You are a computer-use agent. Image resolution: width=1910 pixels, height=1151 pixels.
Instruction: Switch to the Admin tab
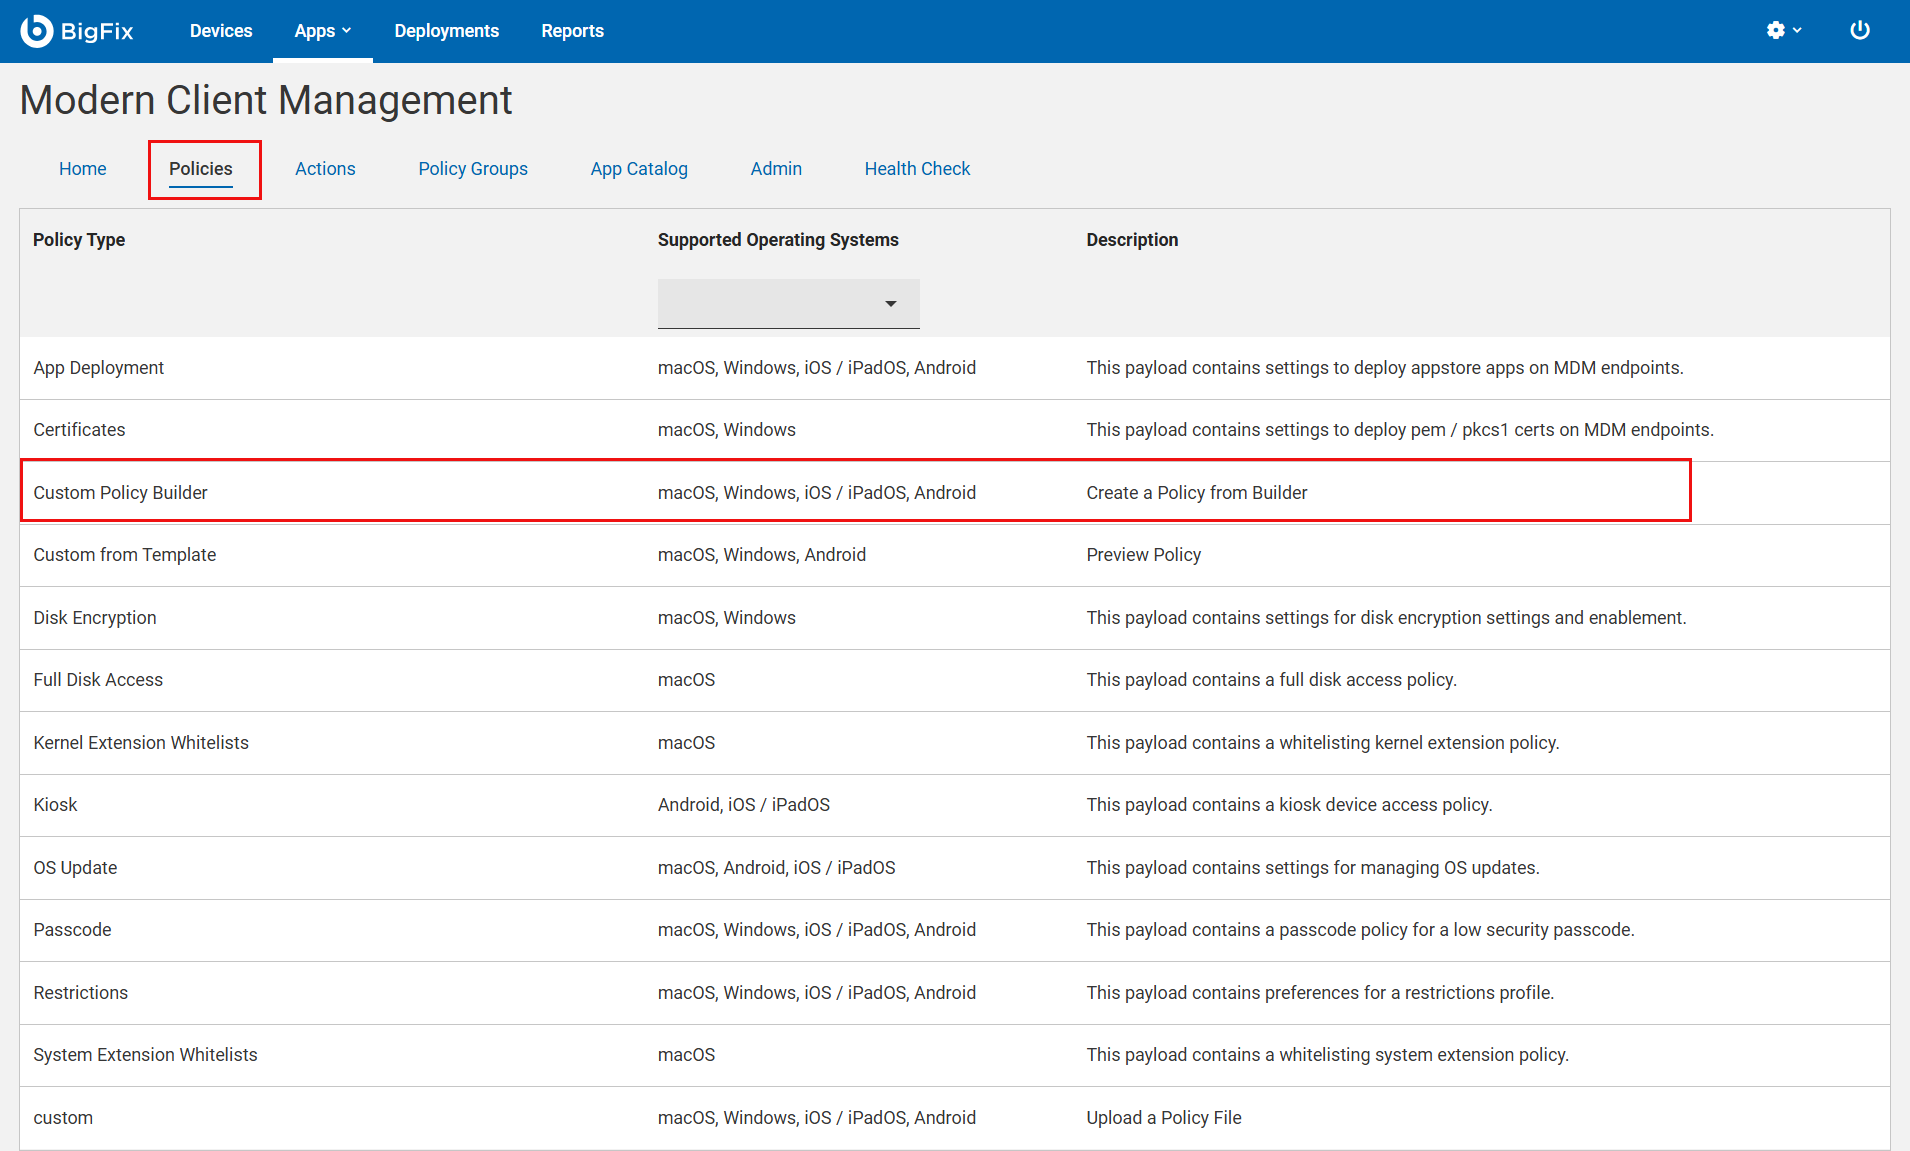pyautogui.click(x=776, y=169)
